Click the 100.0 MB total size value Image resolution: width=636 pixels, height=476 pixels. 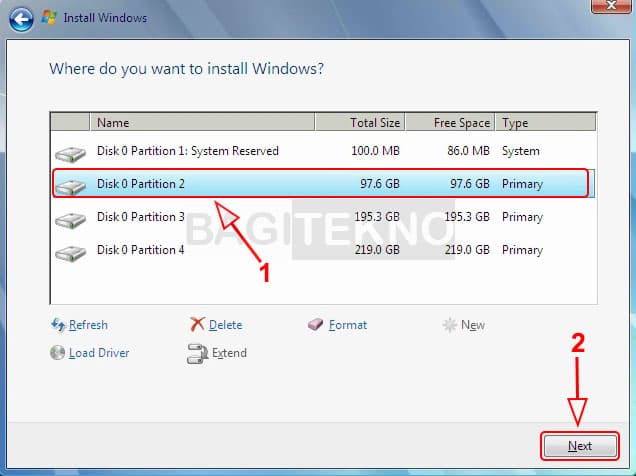[375, 151]
